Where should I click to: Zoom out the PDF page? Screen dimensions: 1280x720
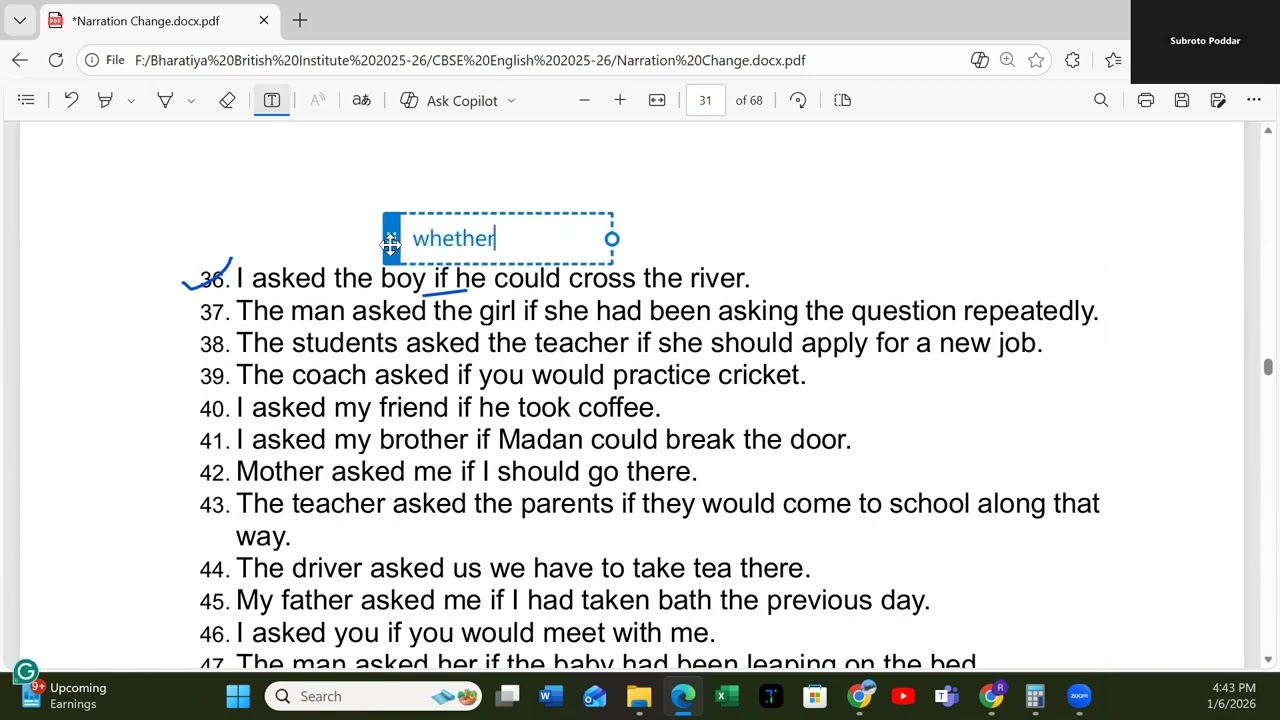pos(584,100)
